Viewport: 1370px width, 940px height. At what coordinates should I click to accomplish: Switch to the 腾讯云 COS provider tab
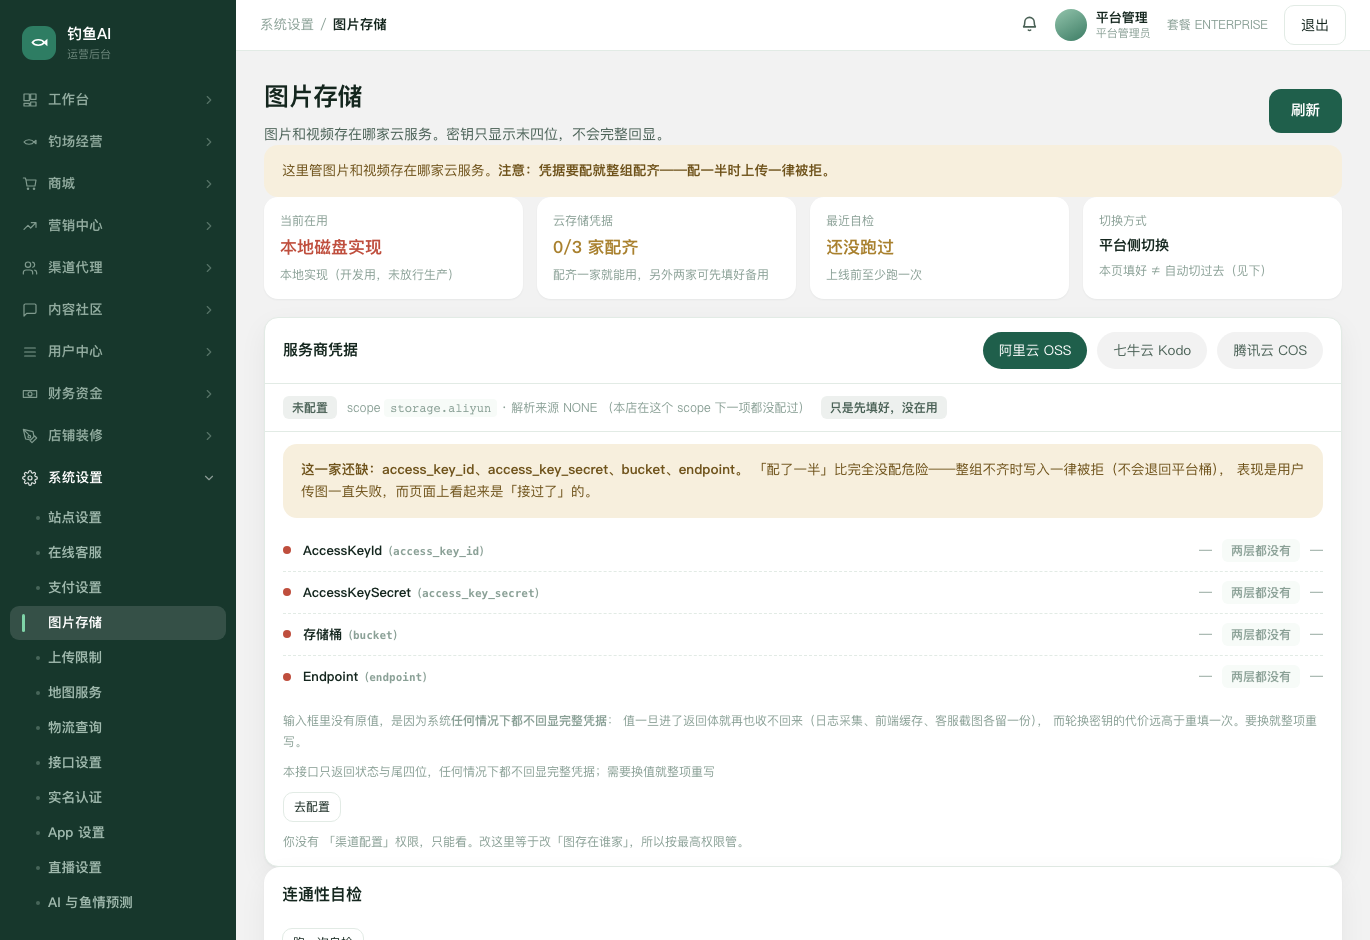pos(1270,351)
